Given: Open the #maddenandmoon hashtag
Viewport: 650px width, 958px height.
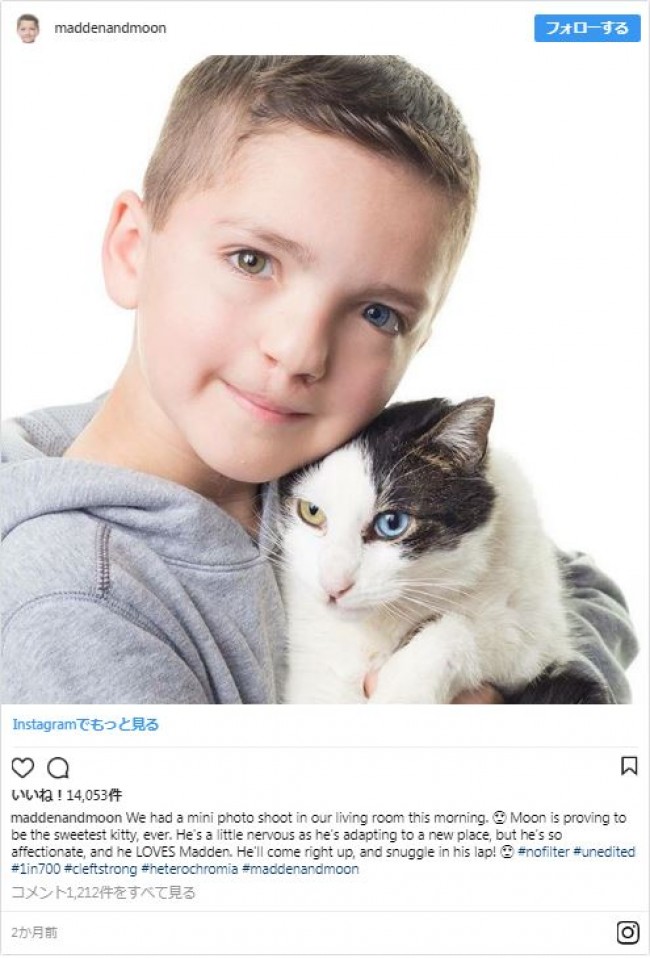Looking at the screenshot, I should pyautogui.click(x=301, y=869).
